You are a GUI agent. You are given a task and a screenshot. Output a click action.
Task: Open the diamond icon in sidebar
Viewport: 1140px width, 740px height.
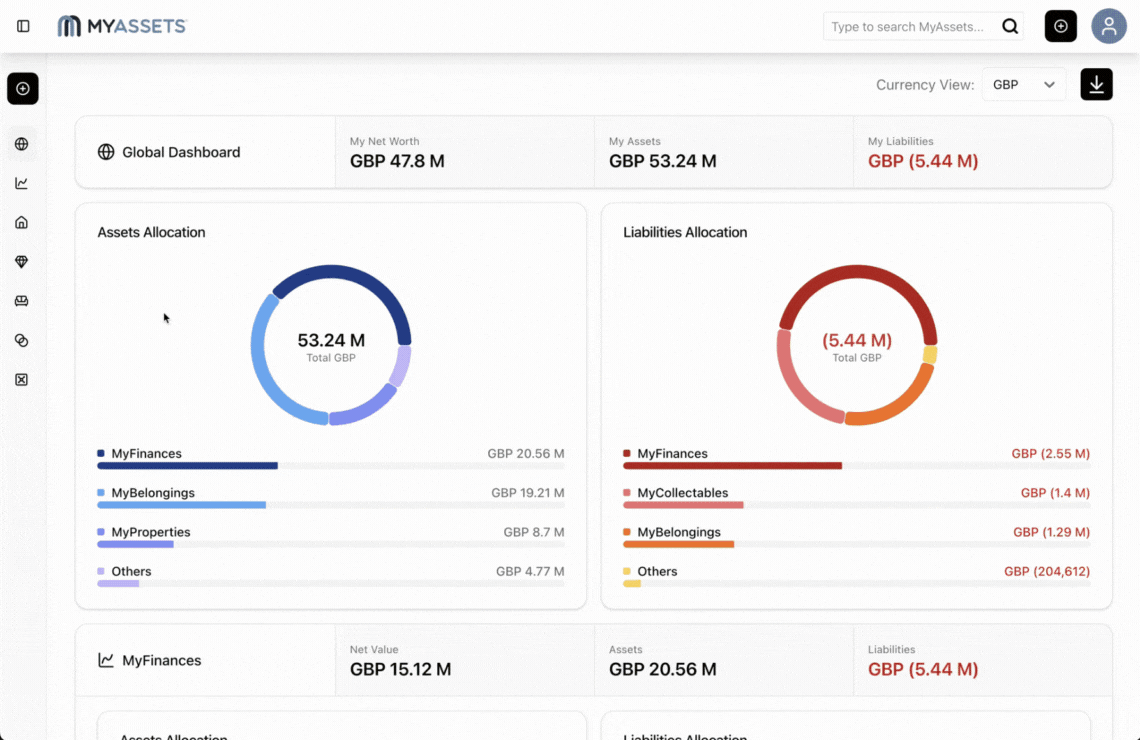click(x=21, y=262)
